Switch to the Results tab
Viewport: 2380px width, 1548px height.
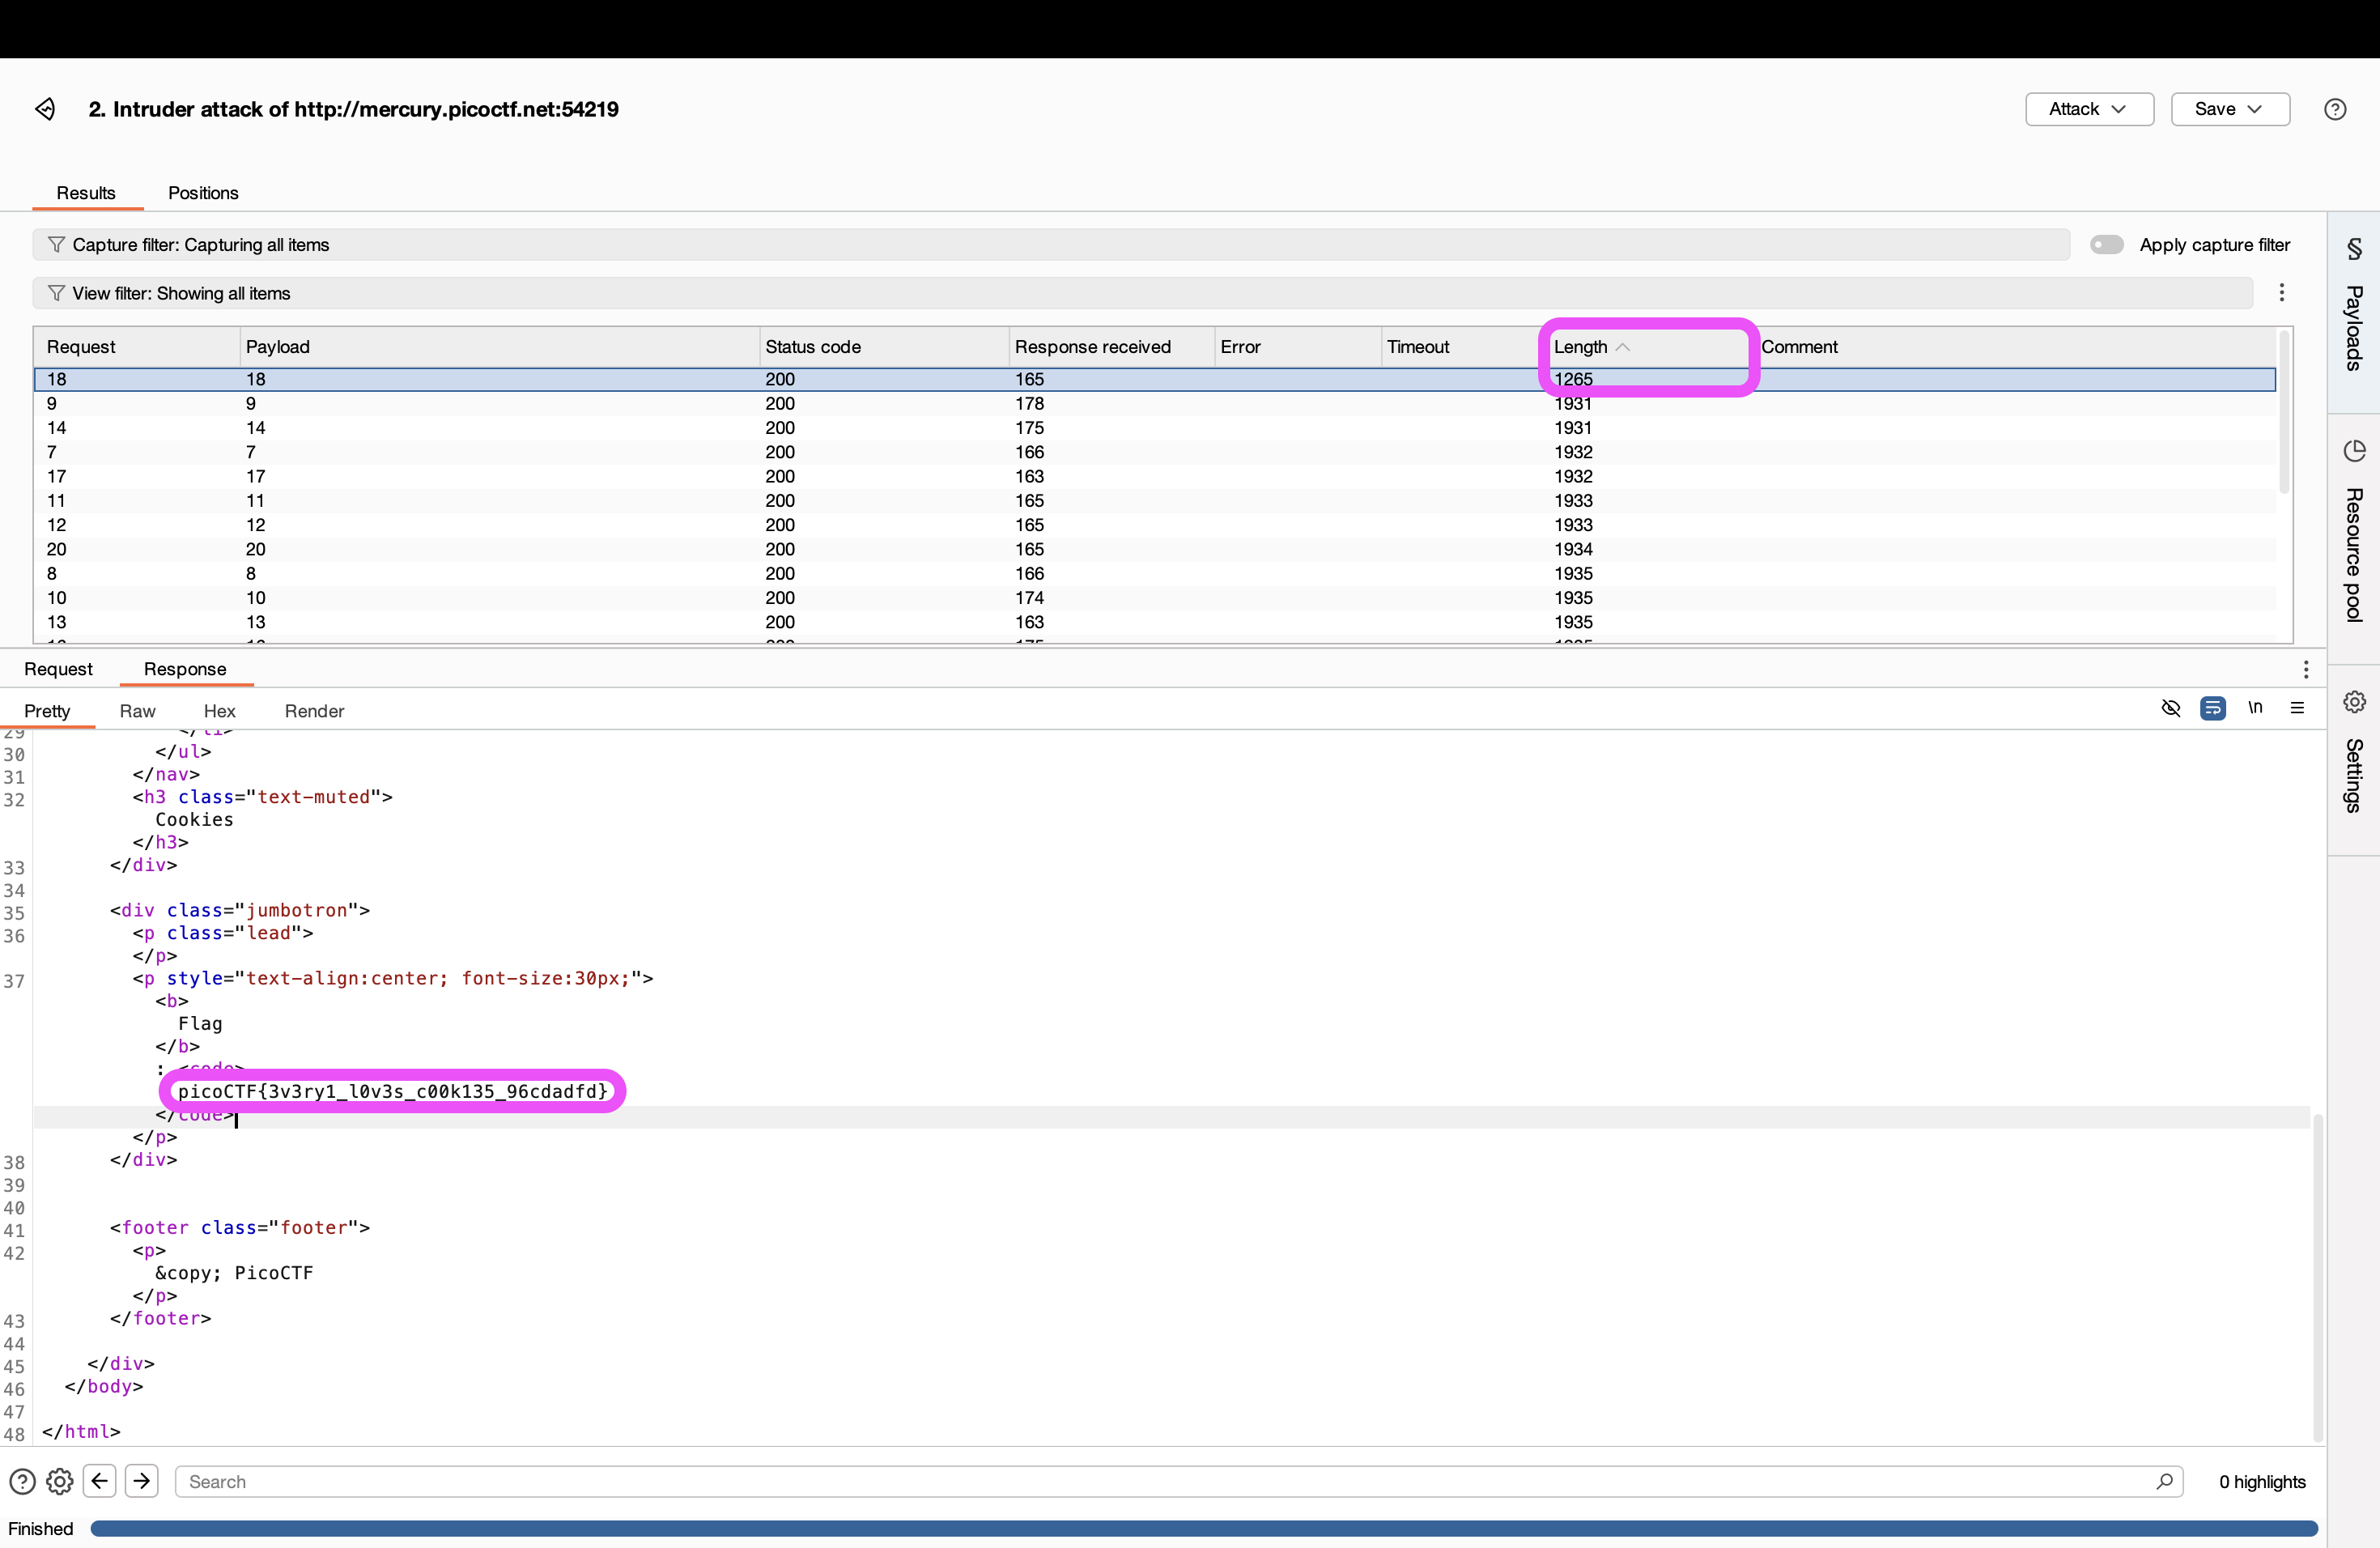tap(86, 193)
